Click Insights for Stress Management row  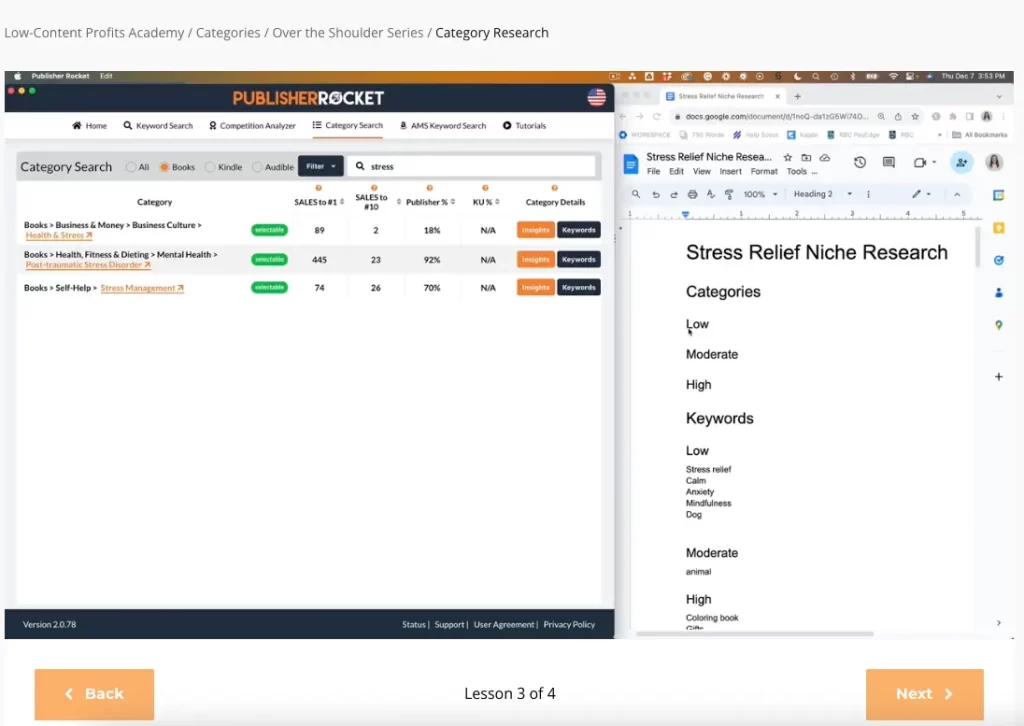pos(535,288)
